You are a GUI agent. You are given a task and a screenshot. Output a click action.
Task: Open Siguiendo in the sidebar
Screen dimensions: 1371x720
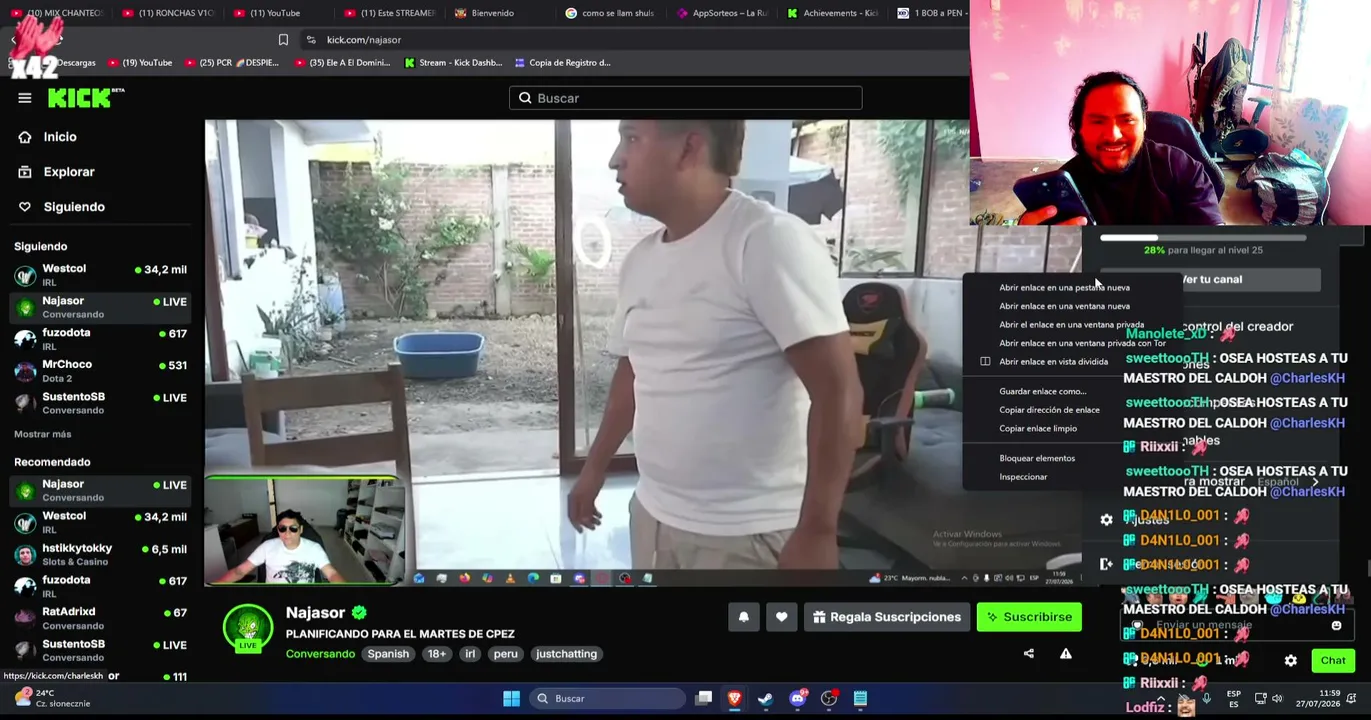74,207
